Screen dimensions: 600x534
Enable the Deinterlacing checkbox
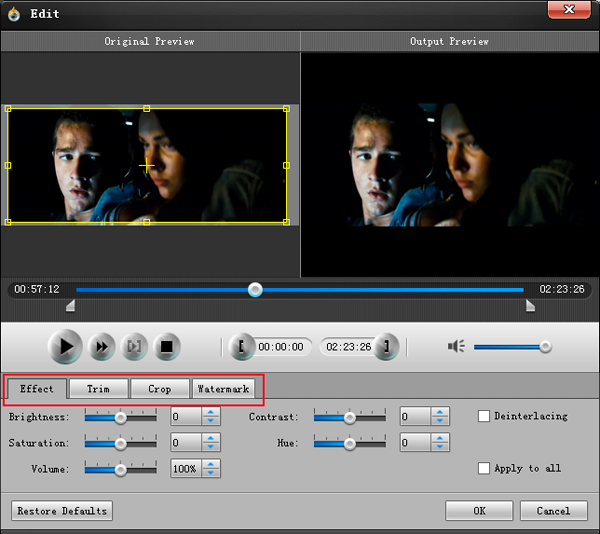[484, 416]
